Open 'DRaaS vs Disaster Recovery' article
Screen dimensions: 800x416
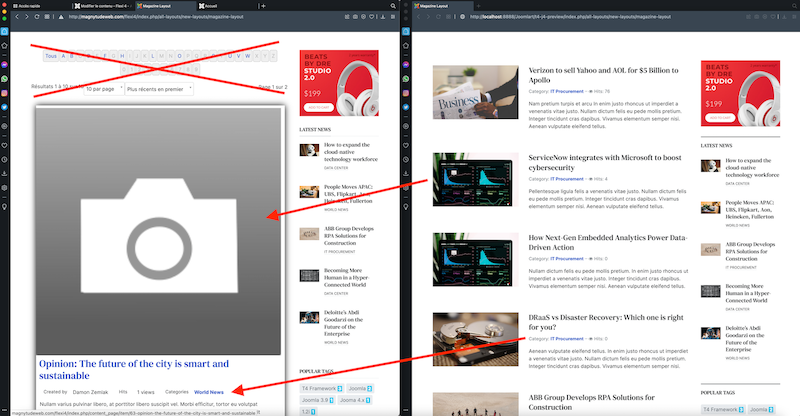606,322
